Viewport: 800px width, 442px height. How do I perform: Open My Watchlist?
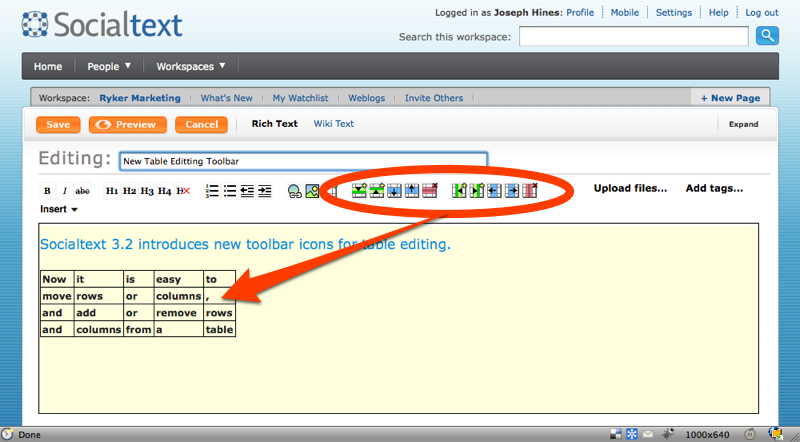pos(301,98)
